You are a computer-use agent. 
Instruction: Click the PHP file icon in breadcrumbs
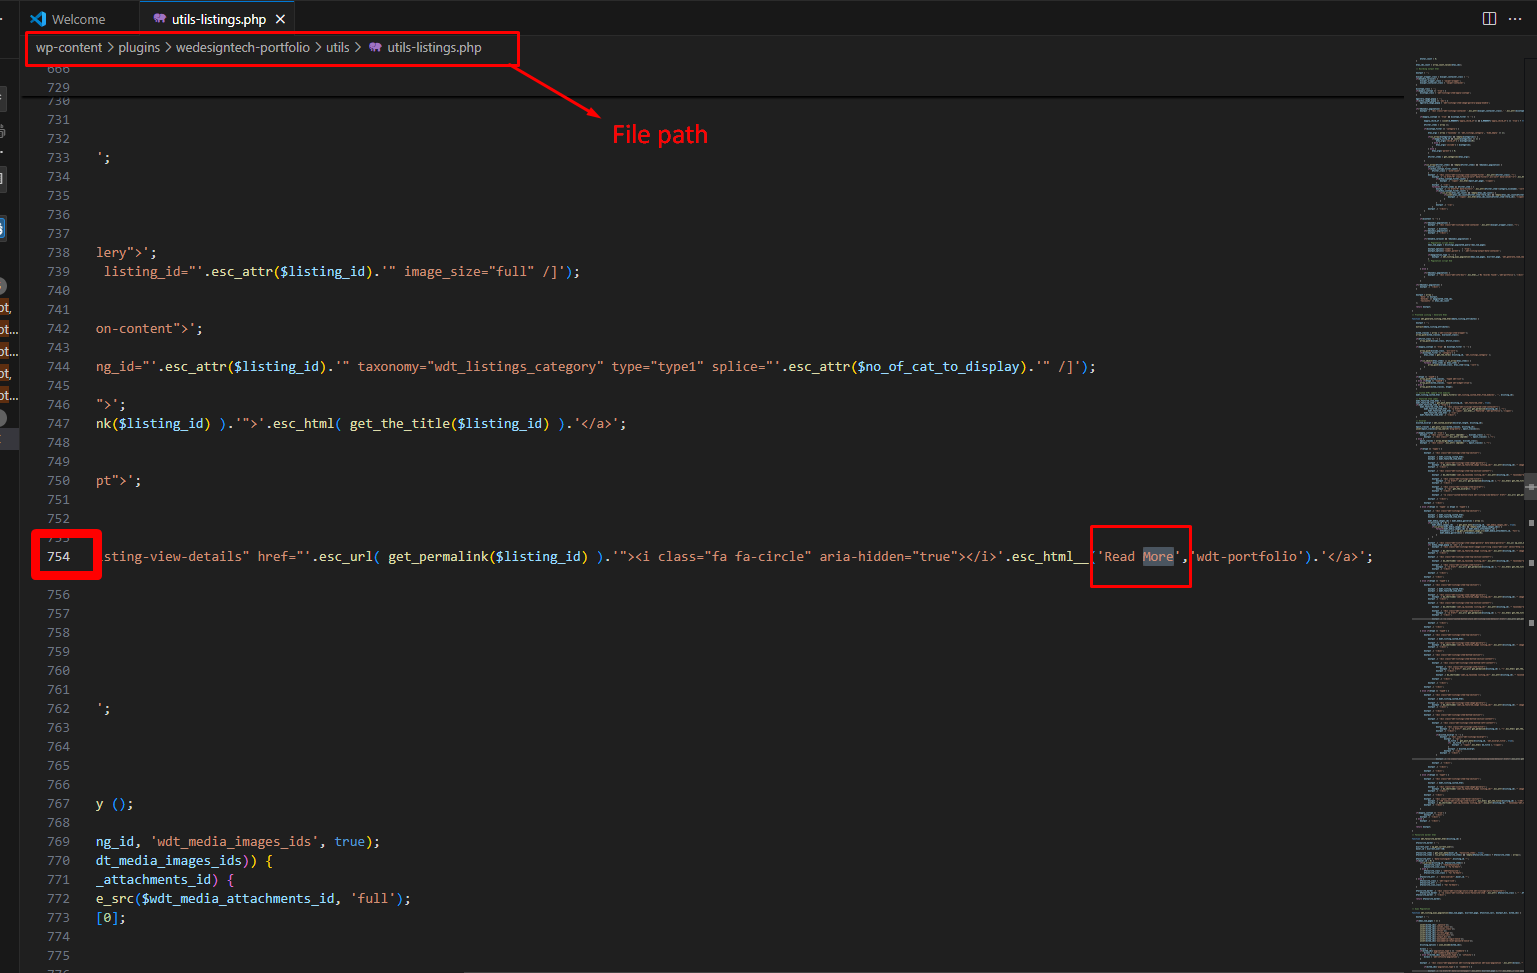[x=375, y=47]
